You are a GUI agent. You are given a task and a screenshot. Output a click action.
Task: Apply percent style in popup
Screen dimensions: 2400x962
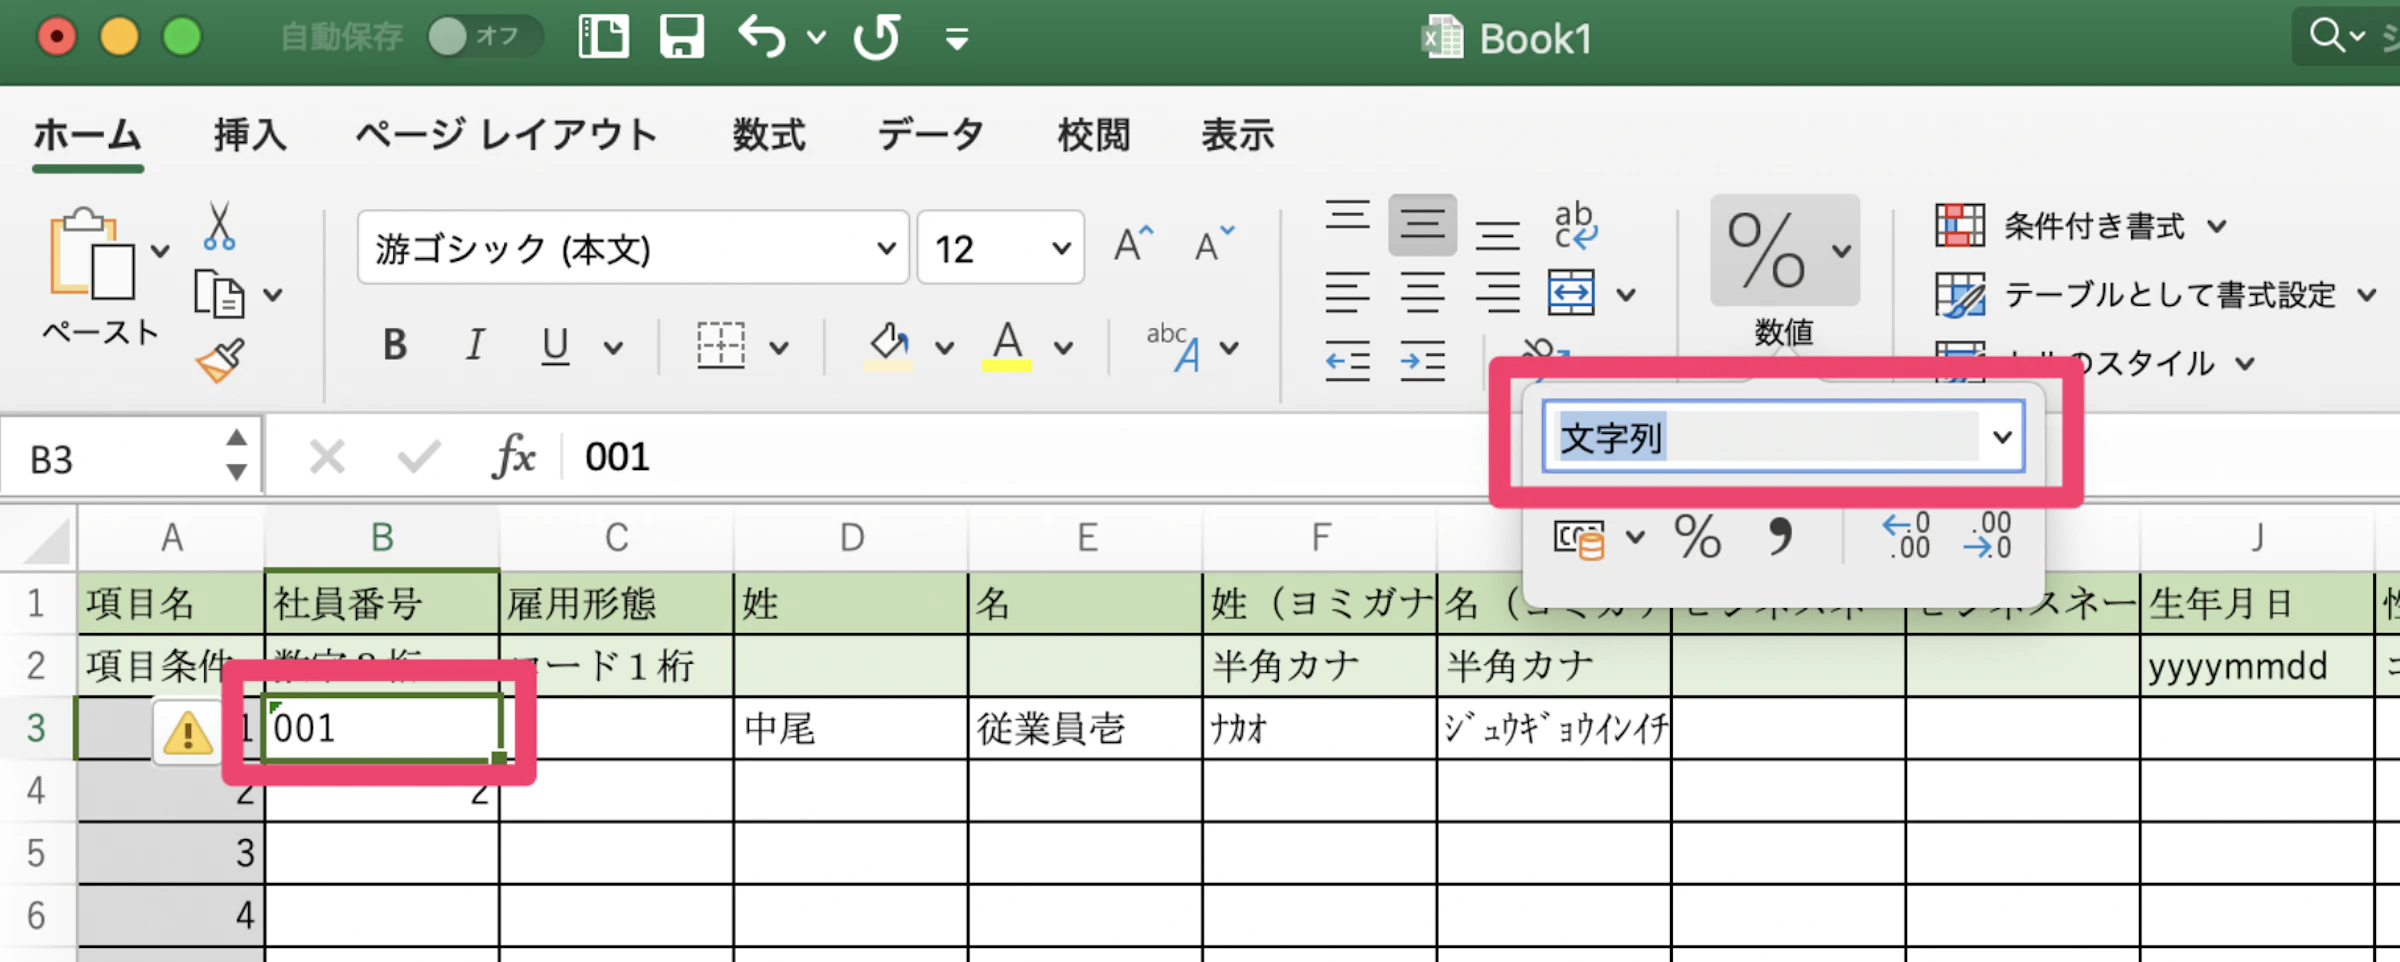coord(1698,538)
